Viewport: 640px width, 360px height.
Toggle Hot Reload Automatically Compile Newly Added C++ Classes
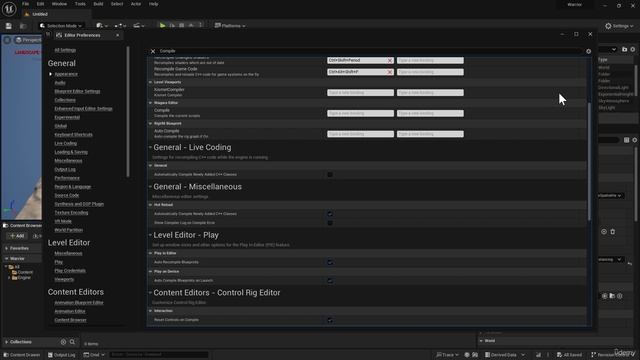click(330, 214)
